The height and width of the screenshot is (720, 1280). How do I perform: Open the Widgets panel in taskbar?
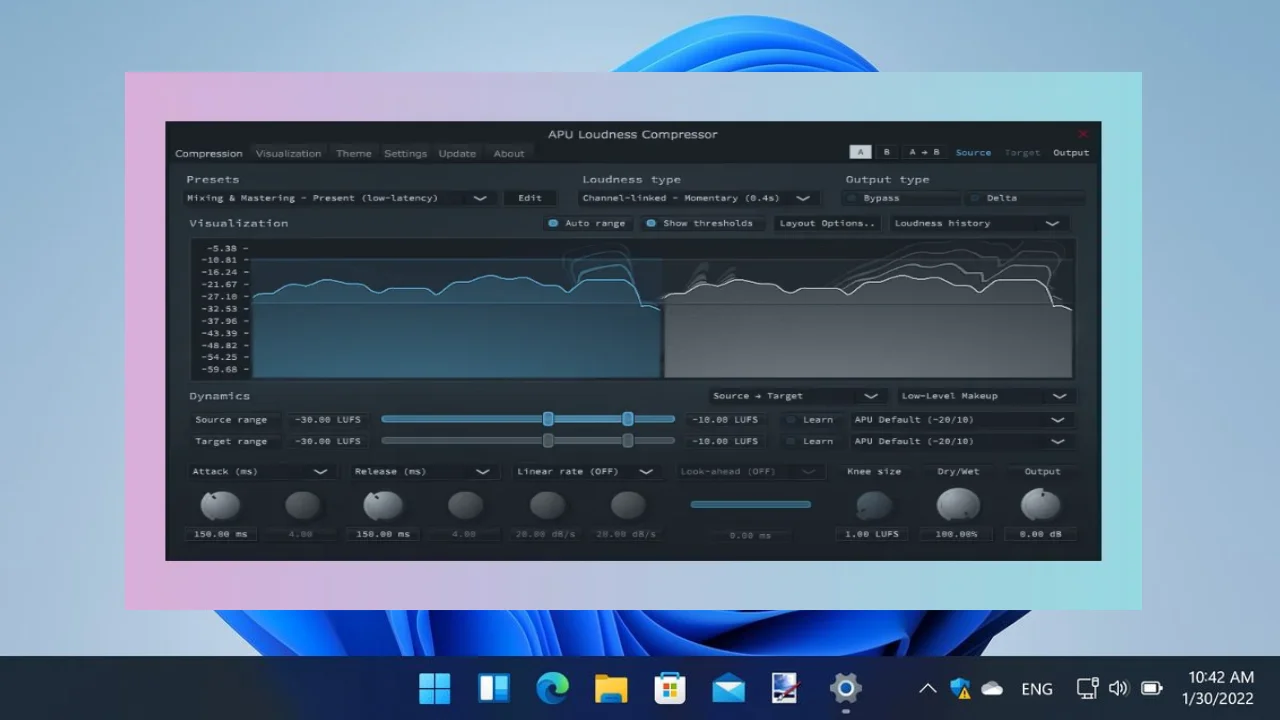pos(494,688)
